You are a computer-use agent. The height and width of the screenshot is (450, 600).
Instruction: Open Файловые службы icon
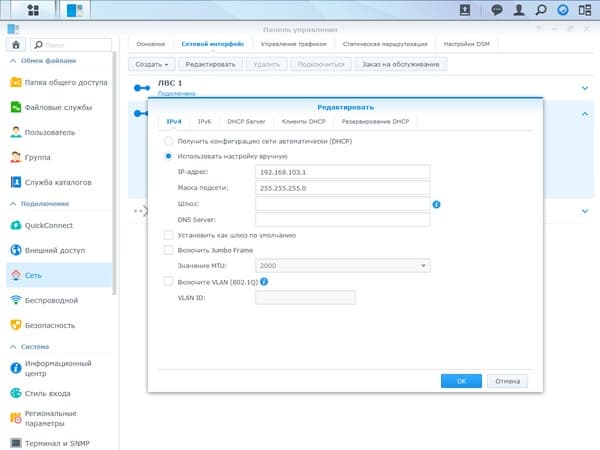16,107
